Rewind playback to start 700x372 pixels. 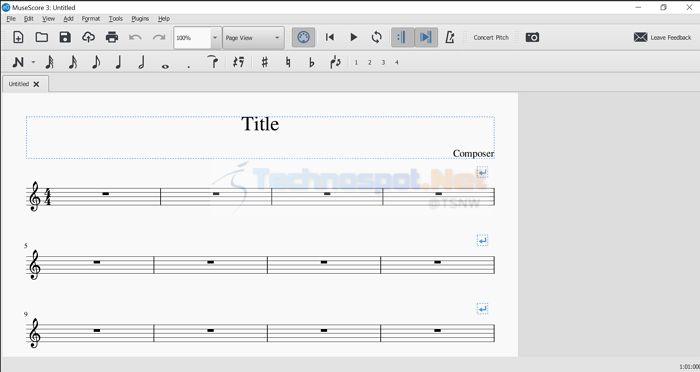[329, 38]
